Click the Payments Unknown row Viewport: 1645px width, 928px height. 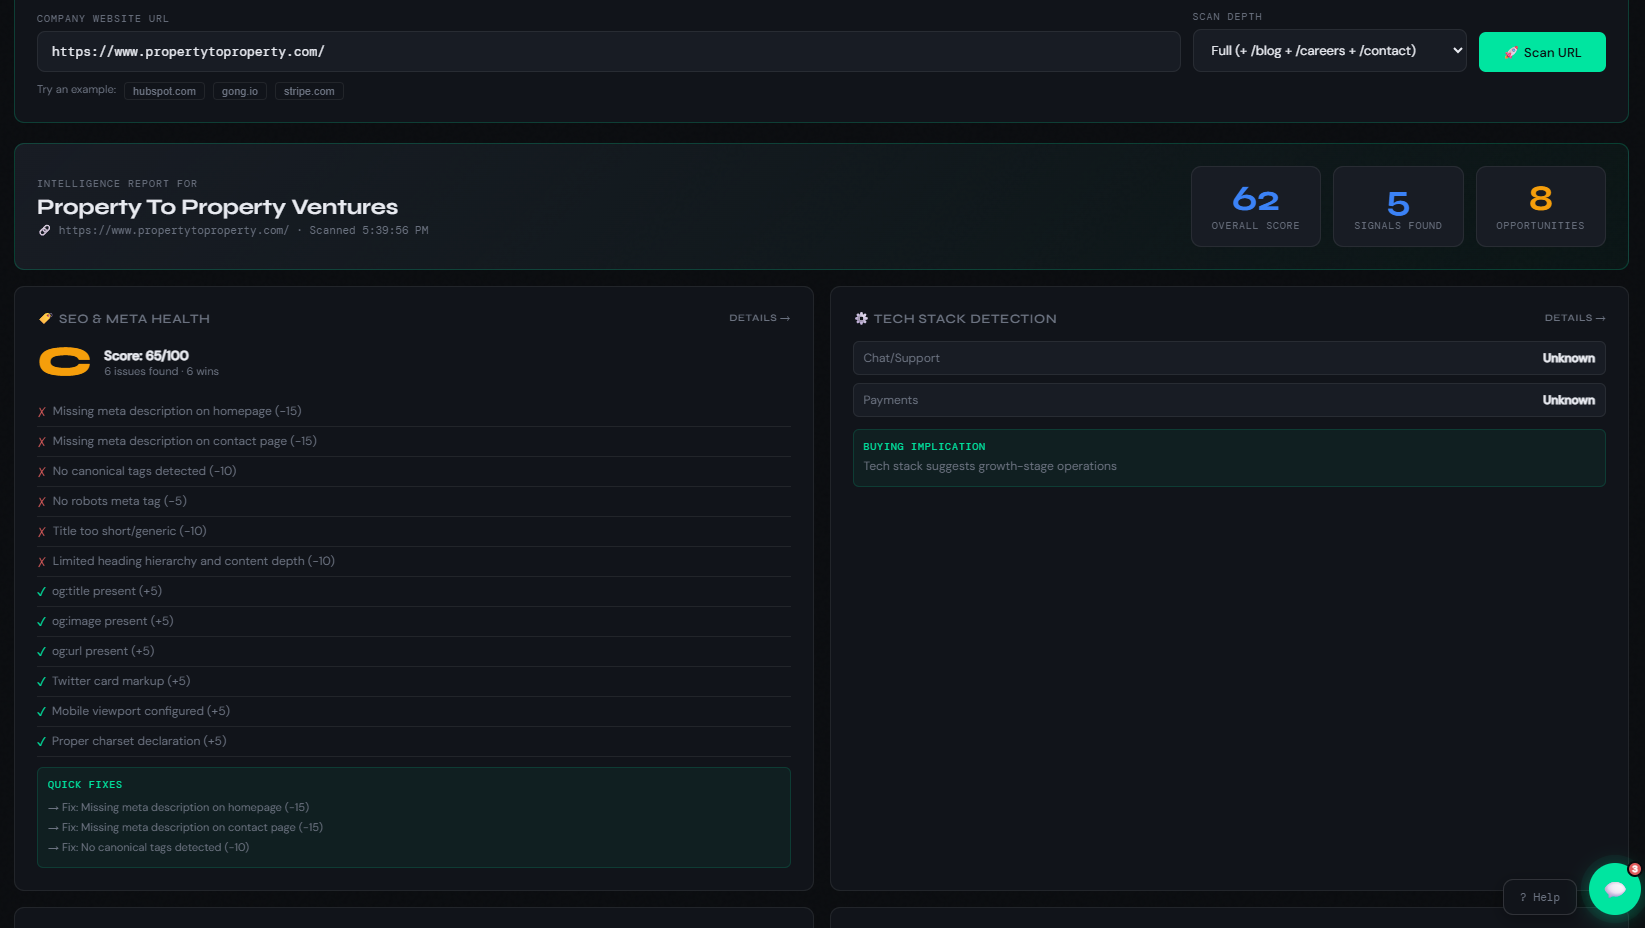[x=1229, y=400]
